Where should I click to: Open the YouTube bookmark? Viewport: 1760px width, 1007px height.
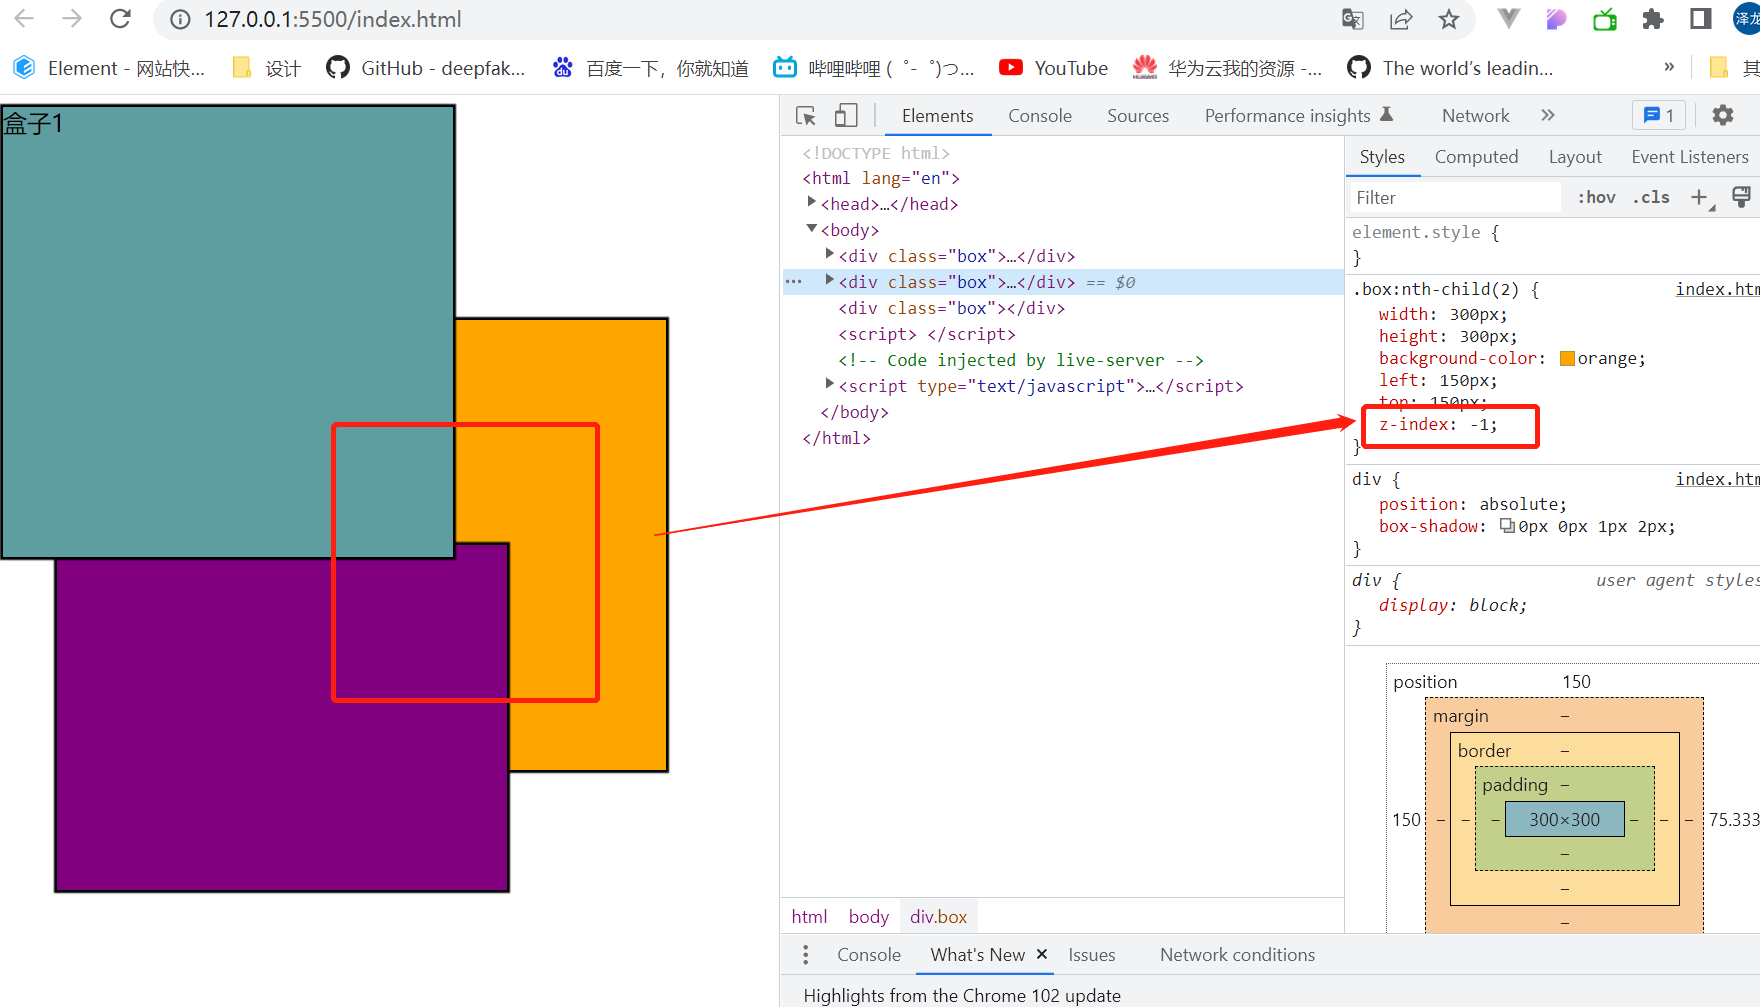1054,68
